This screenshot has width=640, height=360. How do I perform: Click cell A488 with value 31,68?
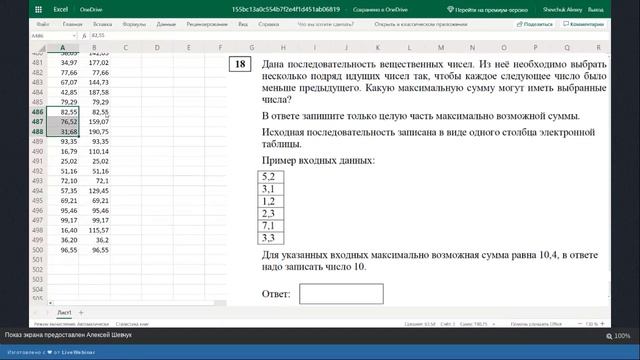[63, 131]
